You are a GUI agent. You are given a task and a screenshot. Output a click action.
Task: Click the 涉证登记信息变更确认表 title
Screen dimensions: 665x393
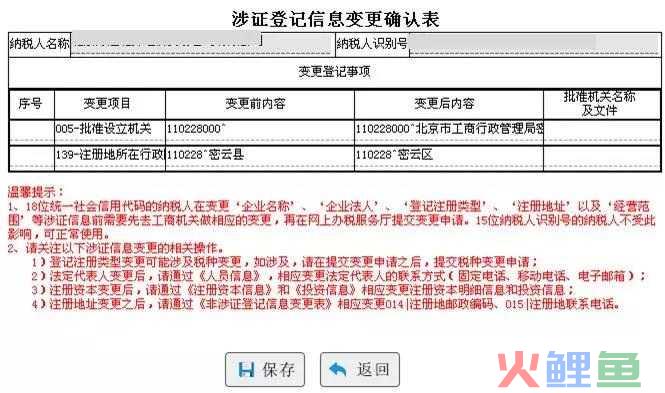coord(335,19)
